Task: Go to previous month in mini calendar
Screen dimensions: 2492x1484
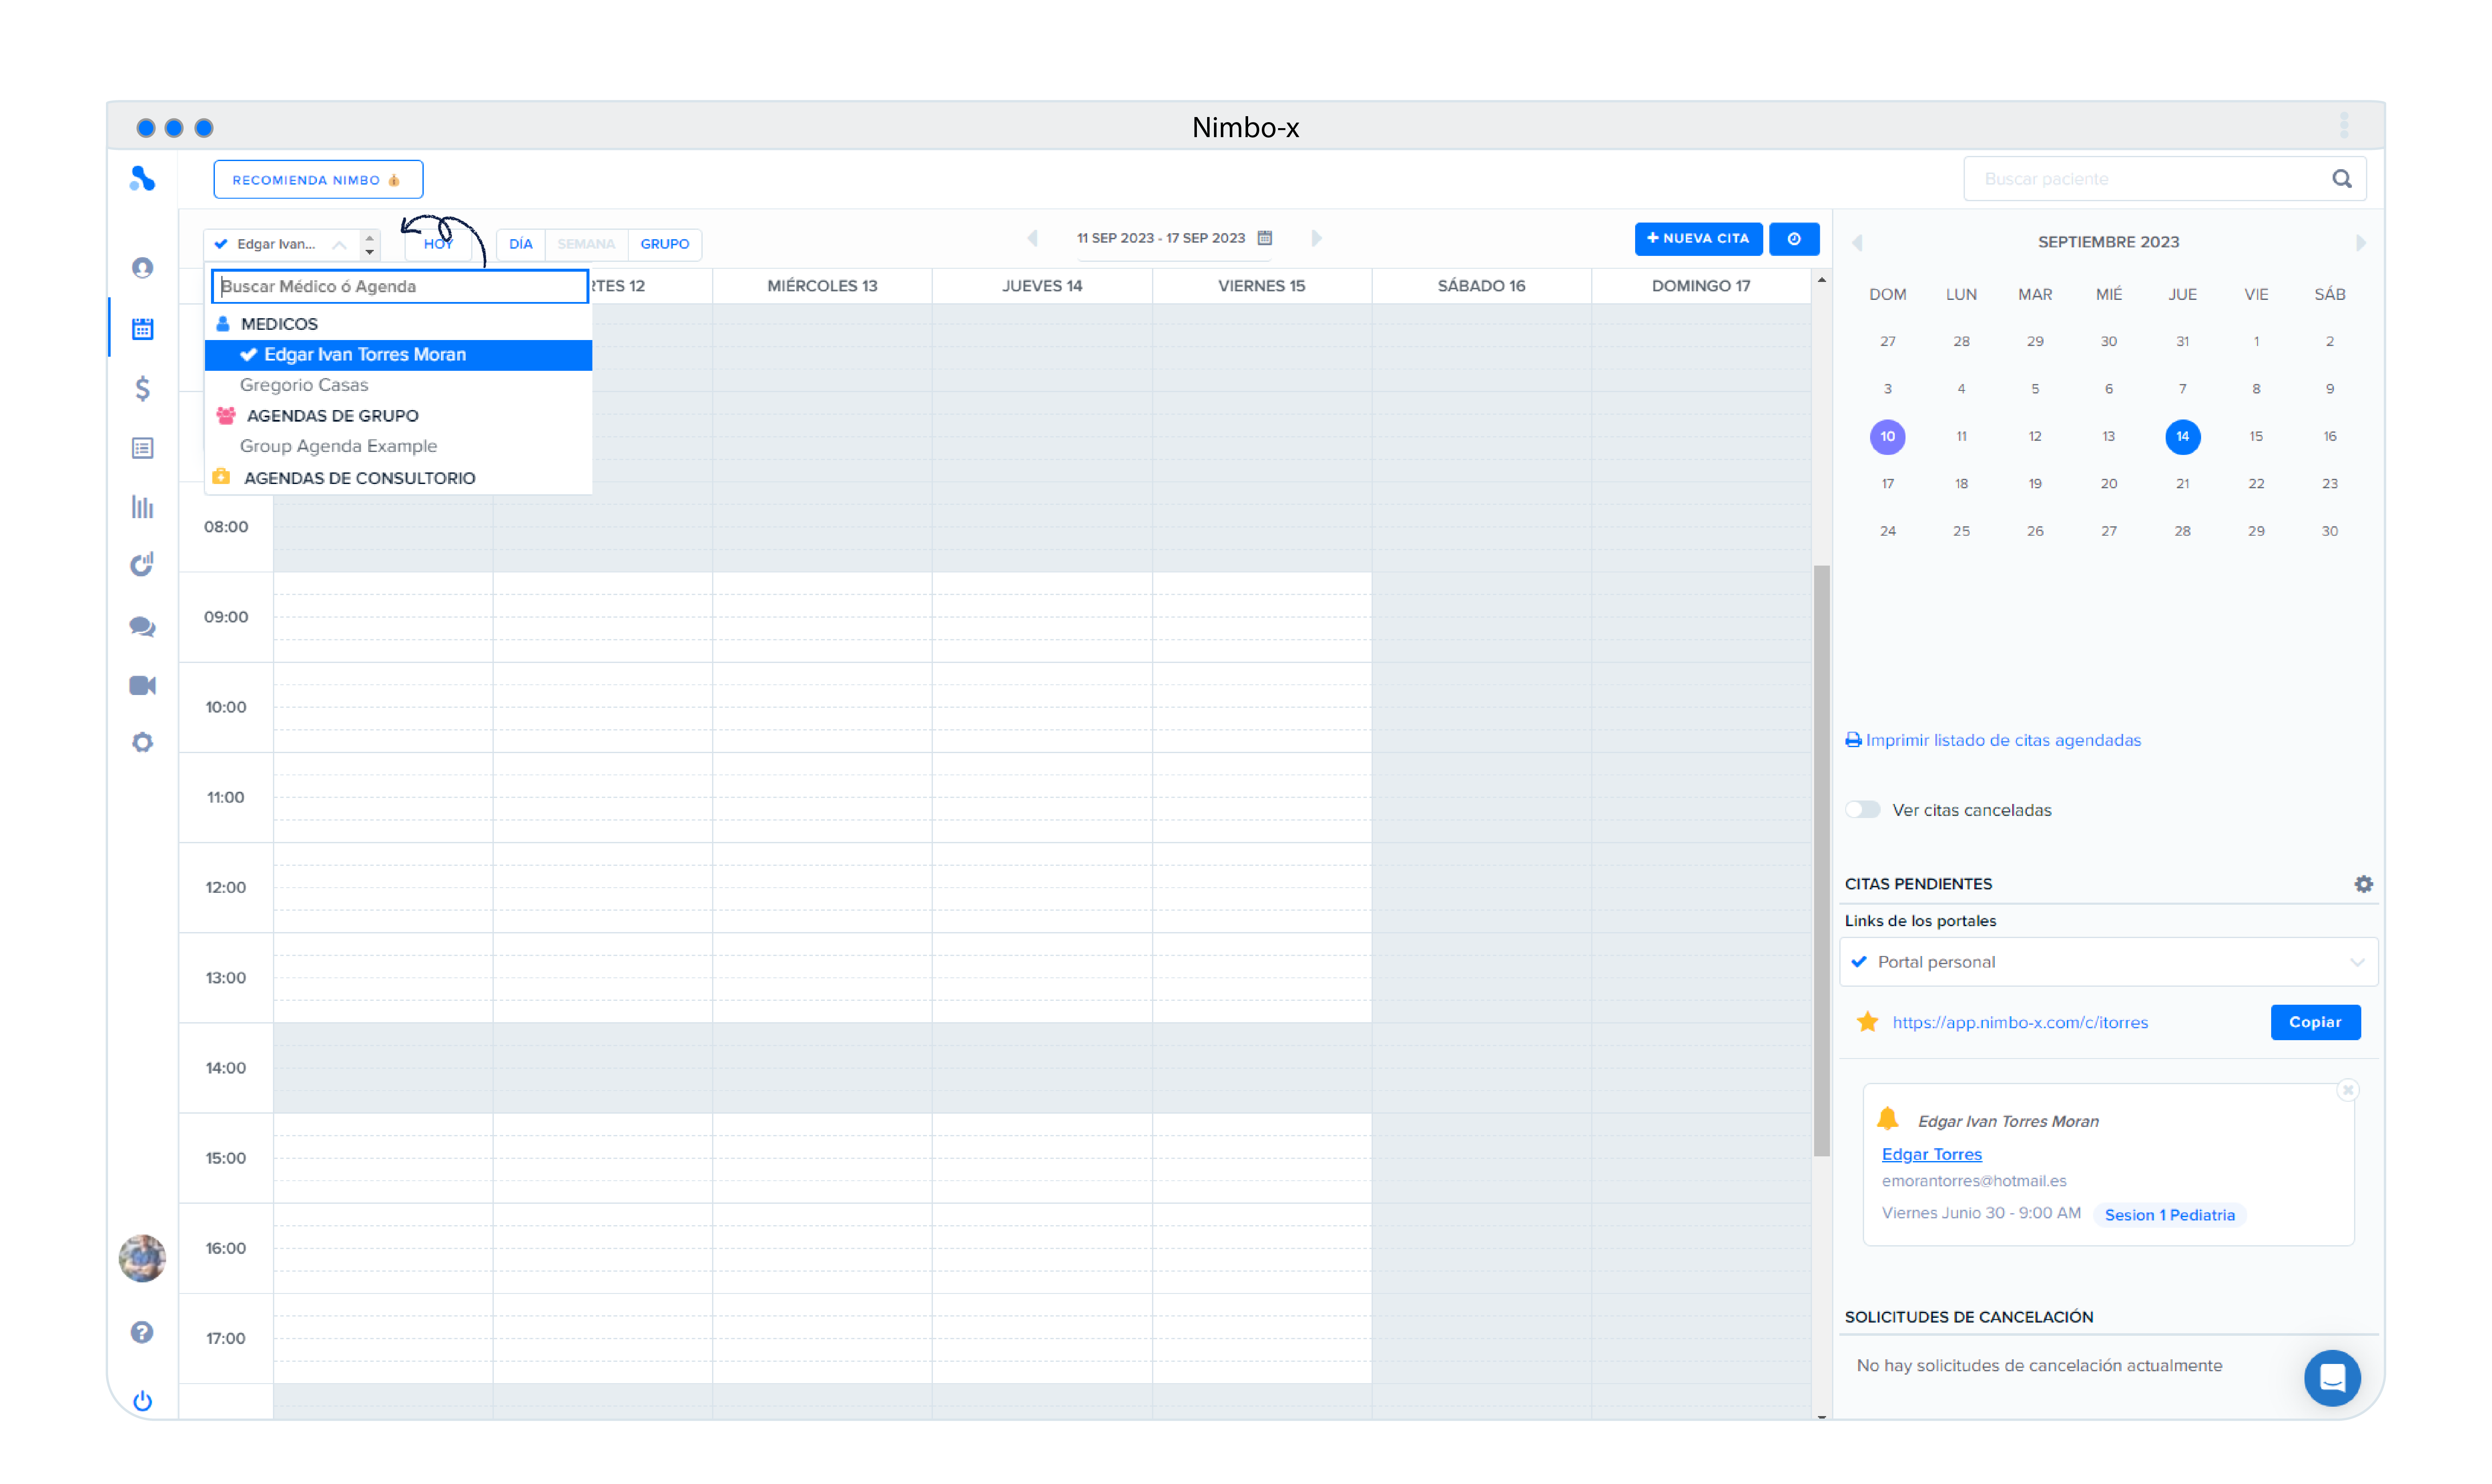Action: 1857,242
